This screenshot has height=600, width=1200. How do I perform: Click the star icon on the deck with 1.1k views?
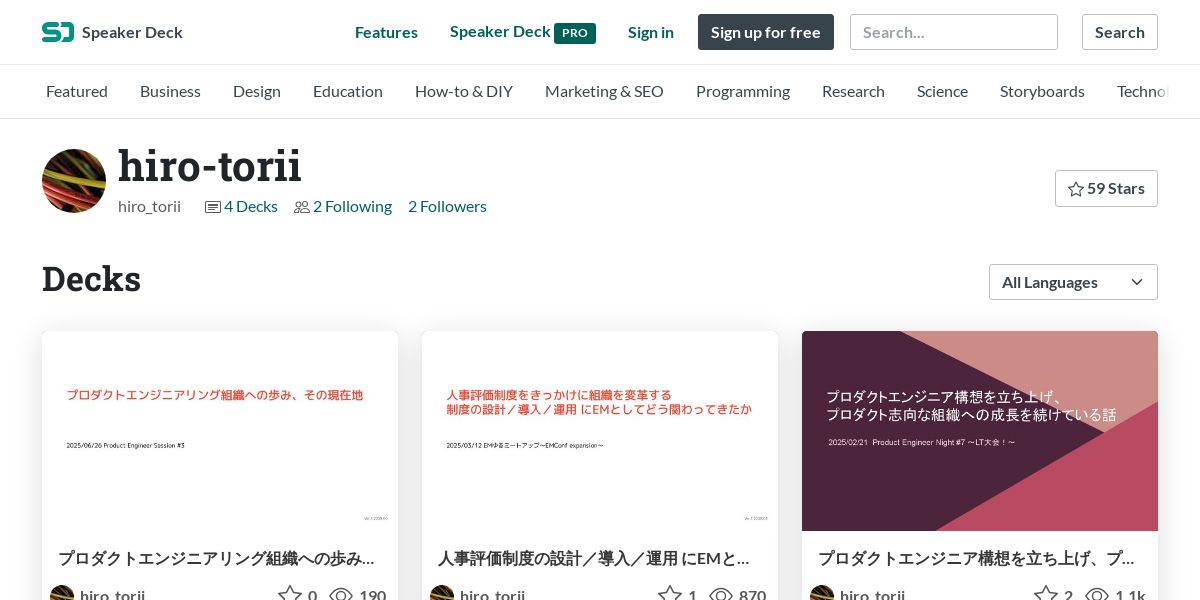click(1046, 594)
